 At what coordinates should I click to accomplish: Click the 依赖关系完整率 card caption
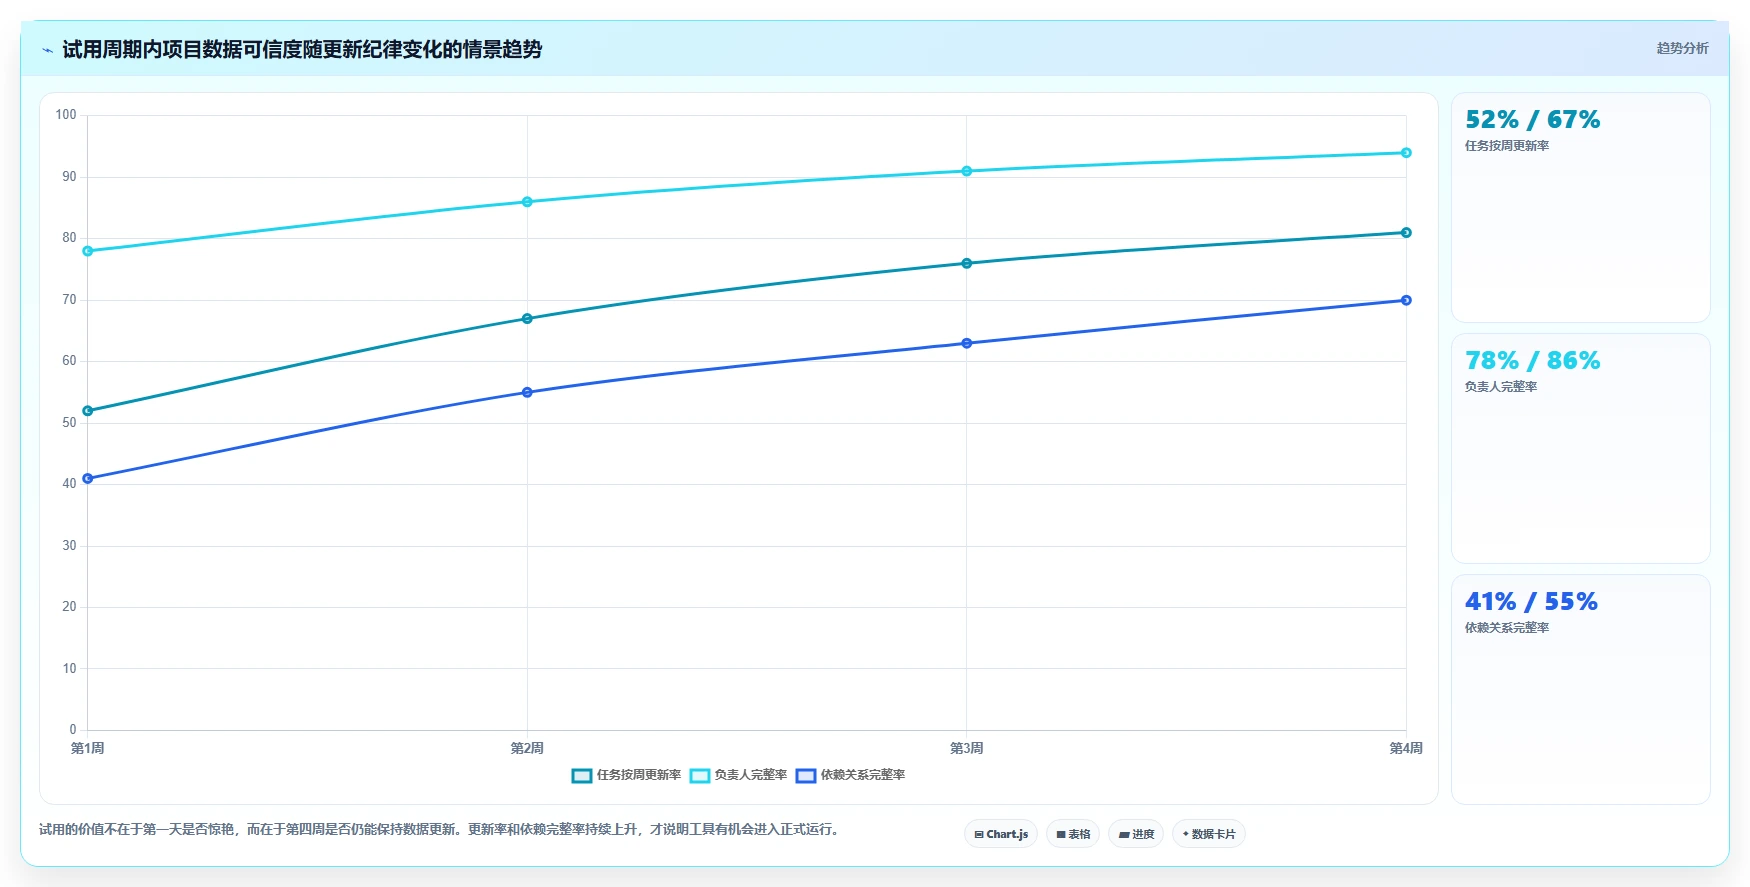(x=1507, y=628)
